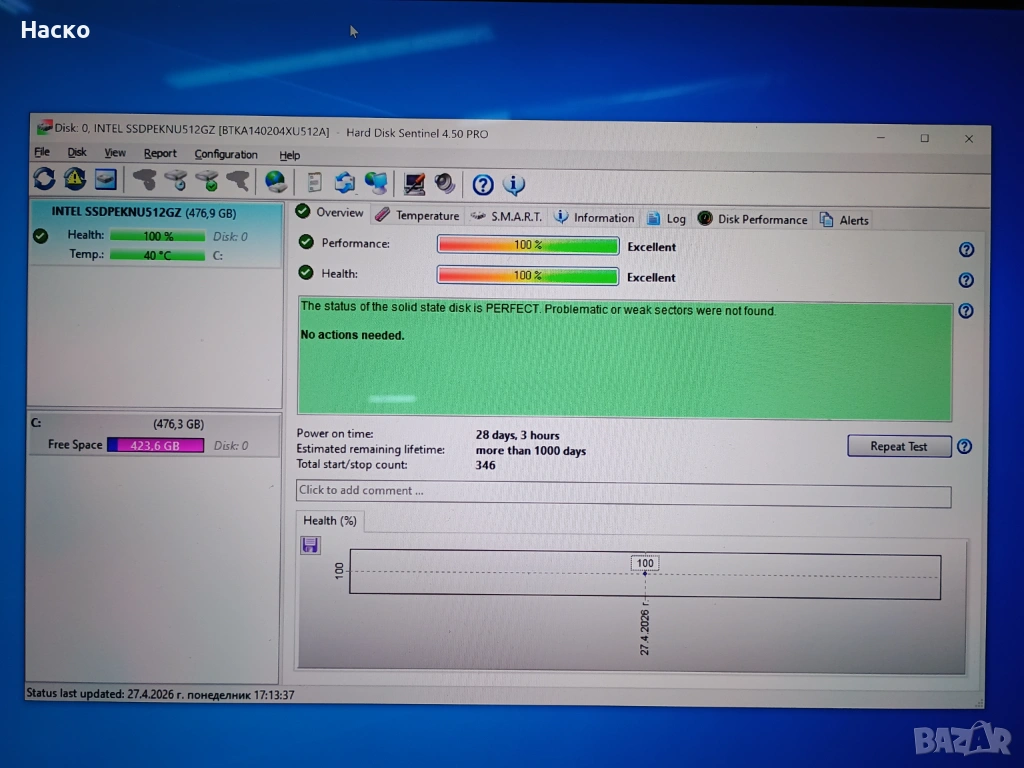The width and height of the screenshot is (1024, 768).
Task: Click the 'Click to add comment' field
Action: (x=623, y=492)
